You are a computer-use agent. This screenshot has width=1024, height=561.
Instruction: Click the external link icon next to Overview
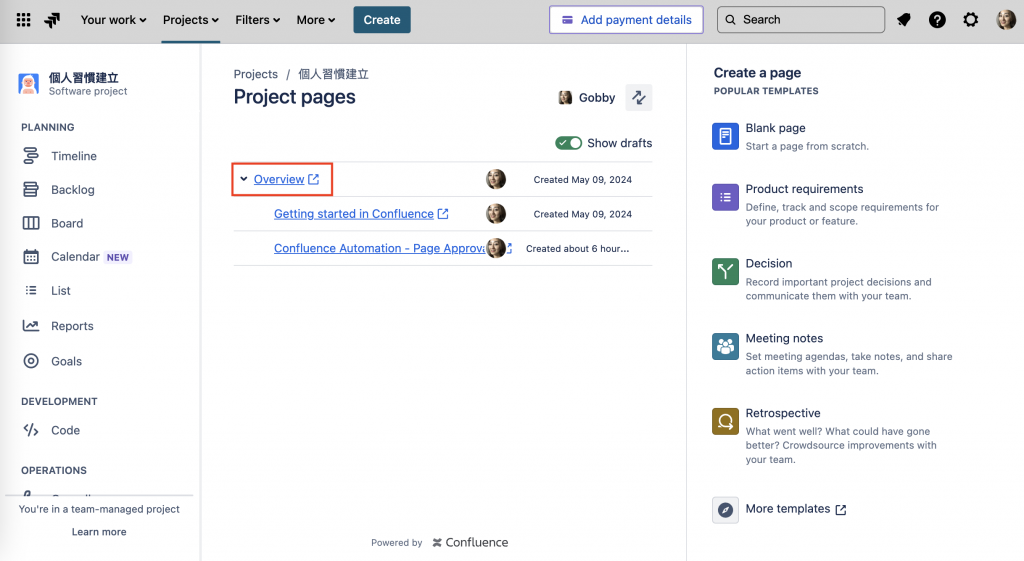coord(313,179)
